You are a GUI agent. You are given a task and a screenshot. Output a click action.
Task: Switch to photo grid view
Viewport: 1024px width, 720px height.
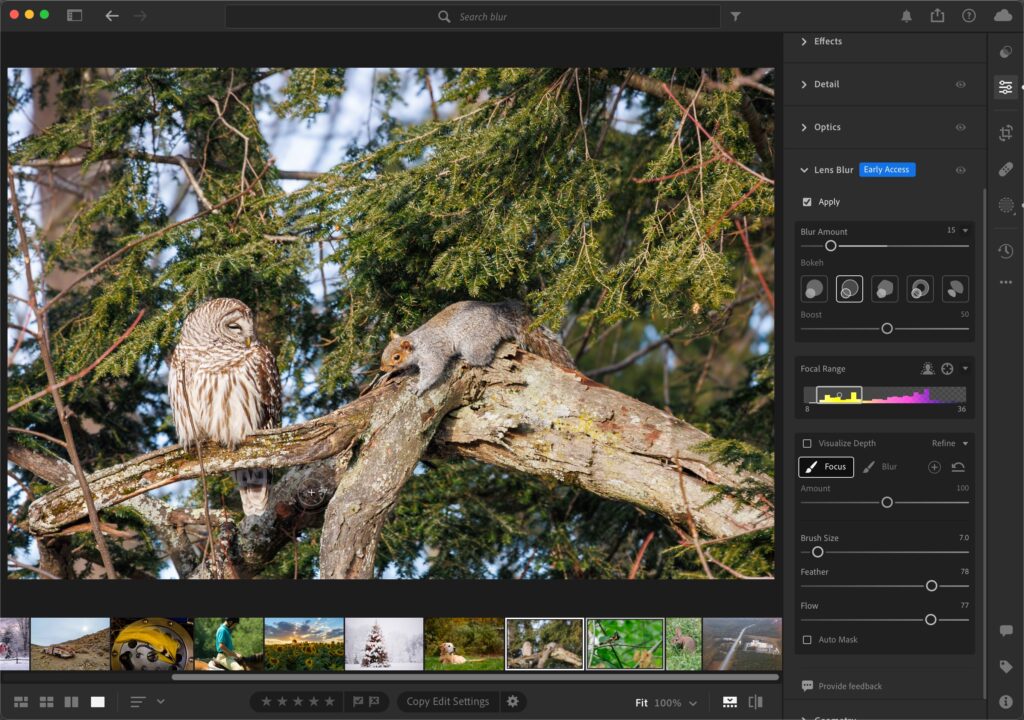pos(21,702)
